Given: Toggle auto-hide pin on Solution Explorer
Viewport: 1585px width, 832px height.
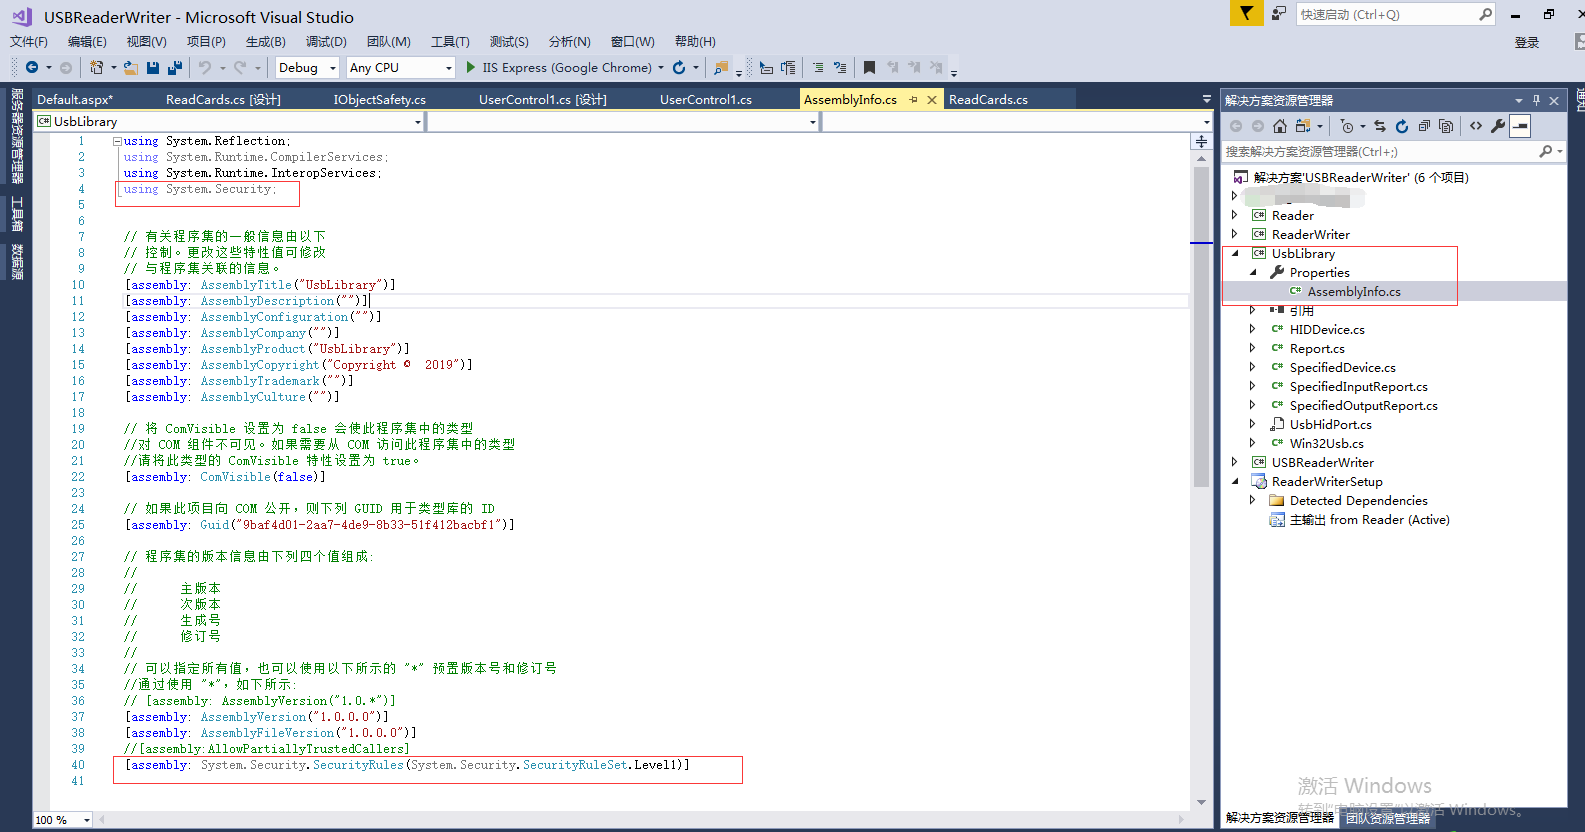Looking at the screenshot, I should click(1537, 100).
